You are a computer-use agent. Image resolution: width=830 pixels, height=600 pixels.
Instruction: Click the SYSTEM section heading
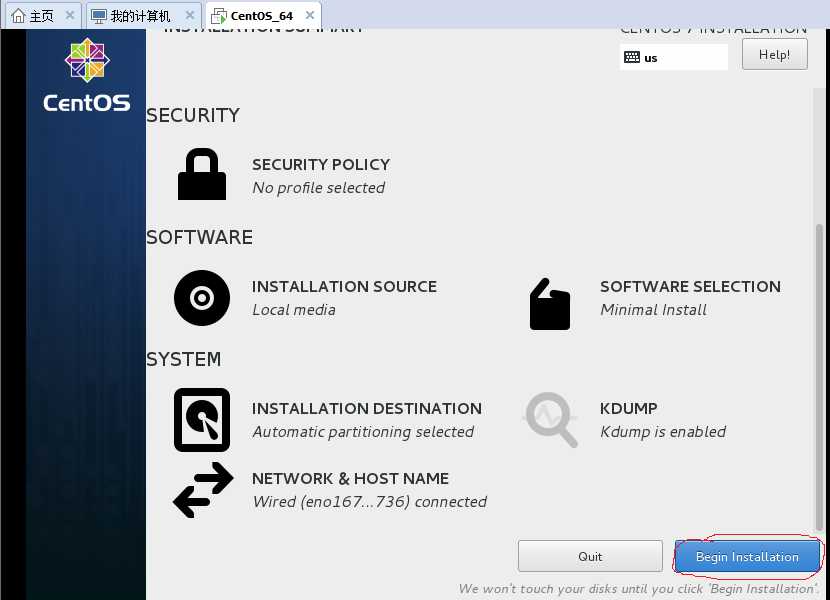click(184, 360)
